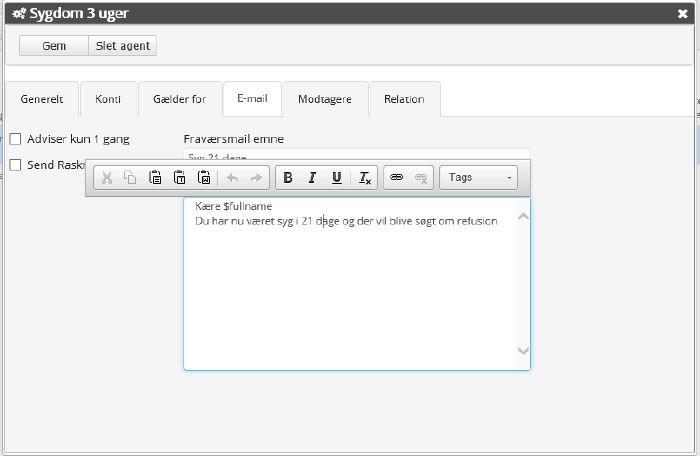Click Paste from Word icon
Image resolution: width=700 pixels, height=456 pixels.
(x=204, y=178)
